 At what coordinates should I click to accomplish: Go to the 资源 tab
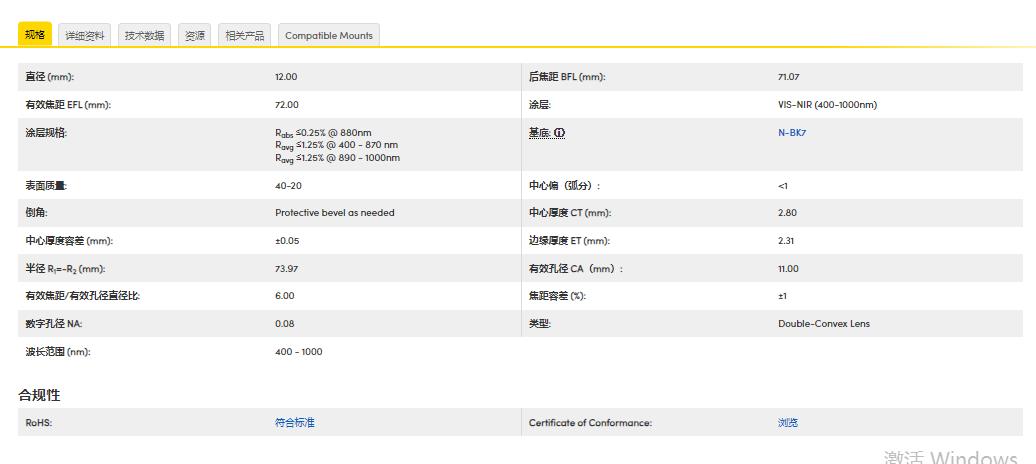(x=195, y=36)
